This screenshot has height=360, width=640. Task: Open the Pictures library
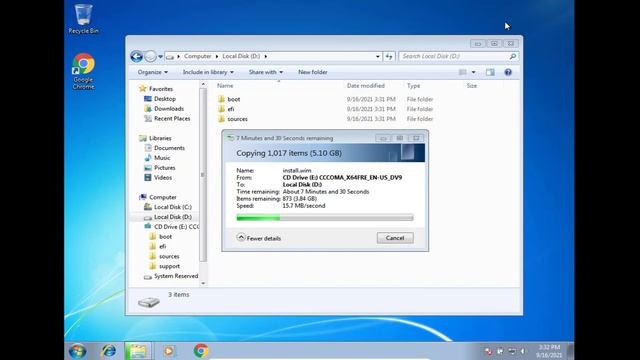pyautogui.click(x=160, y=168)
